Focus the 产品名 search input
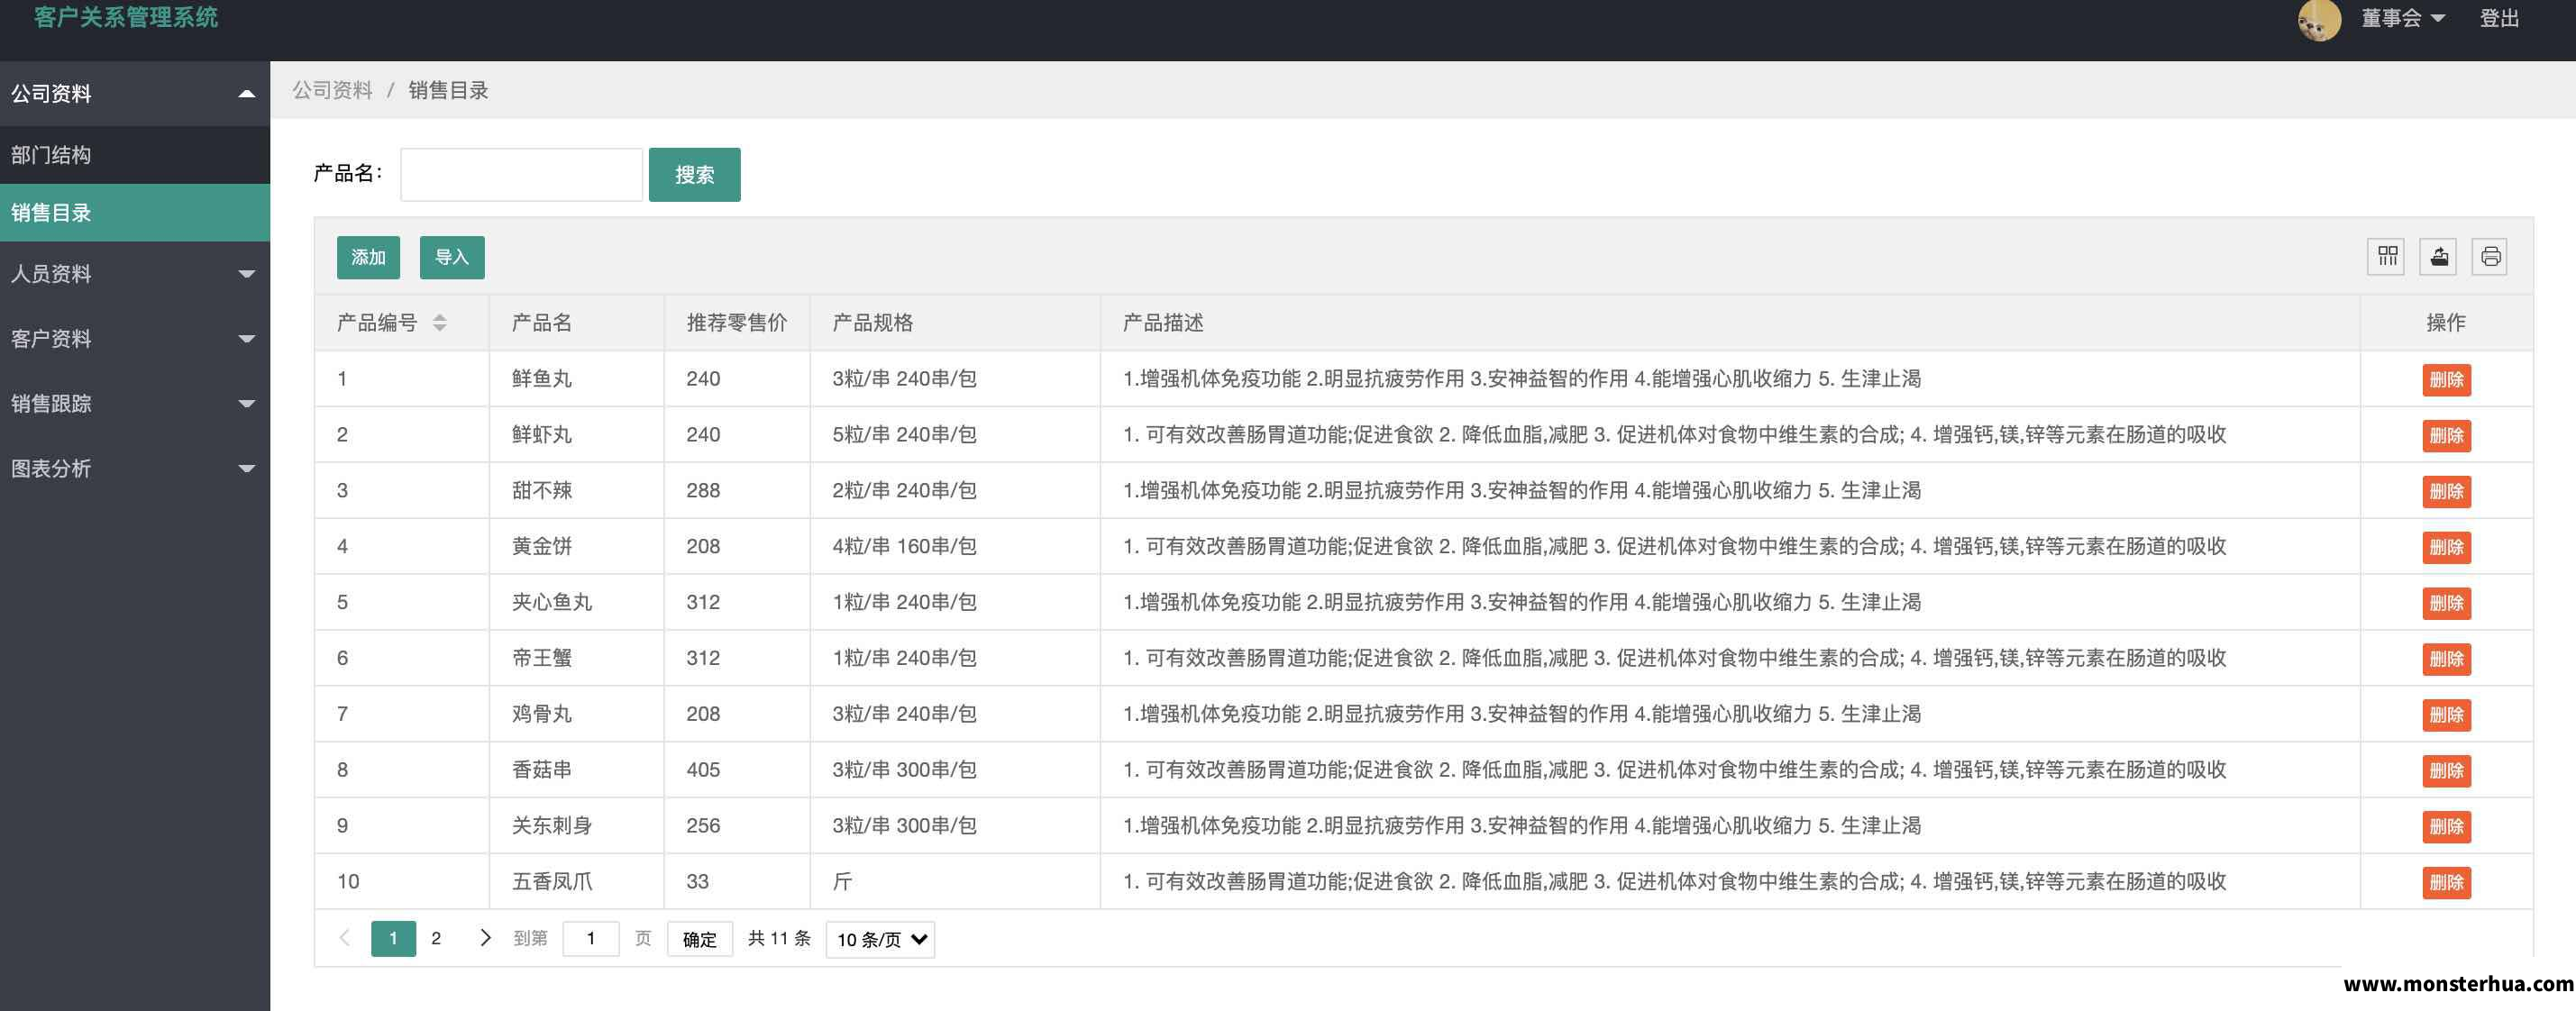 click(521, 175)
